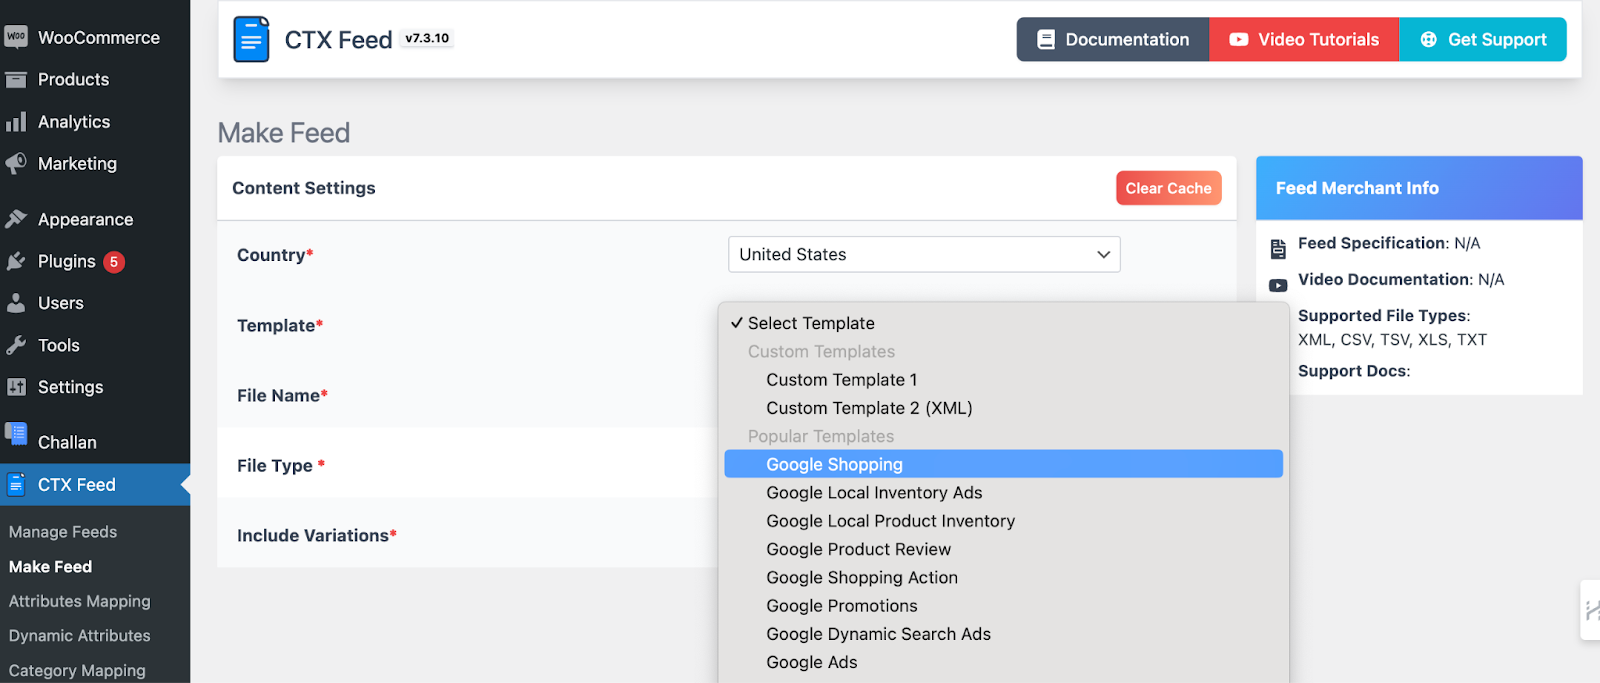Select Google Ads template
The height and width of the screenshot is (683, 1600).
click(1003, 662)
